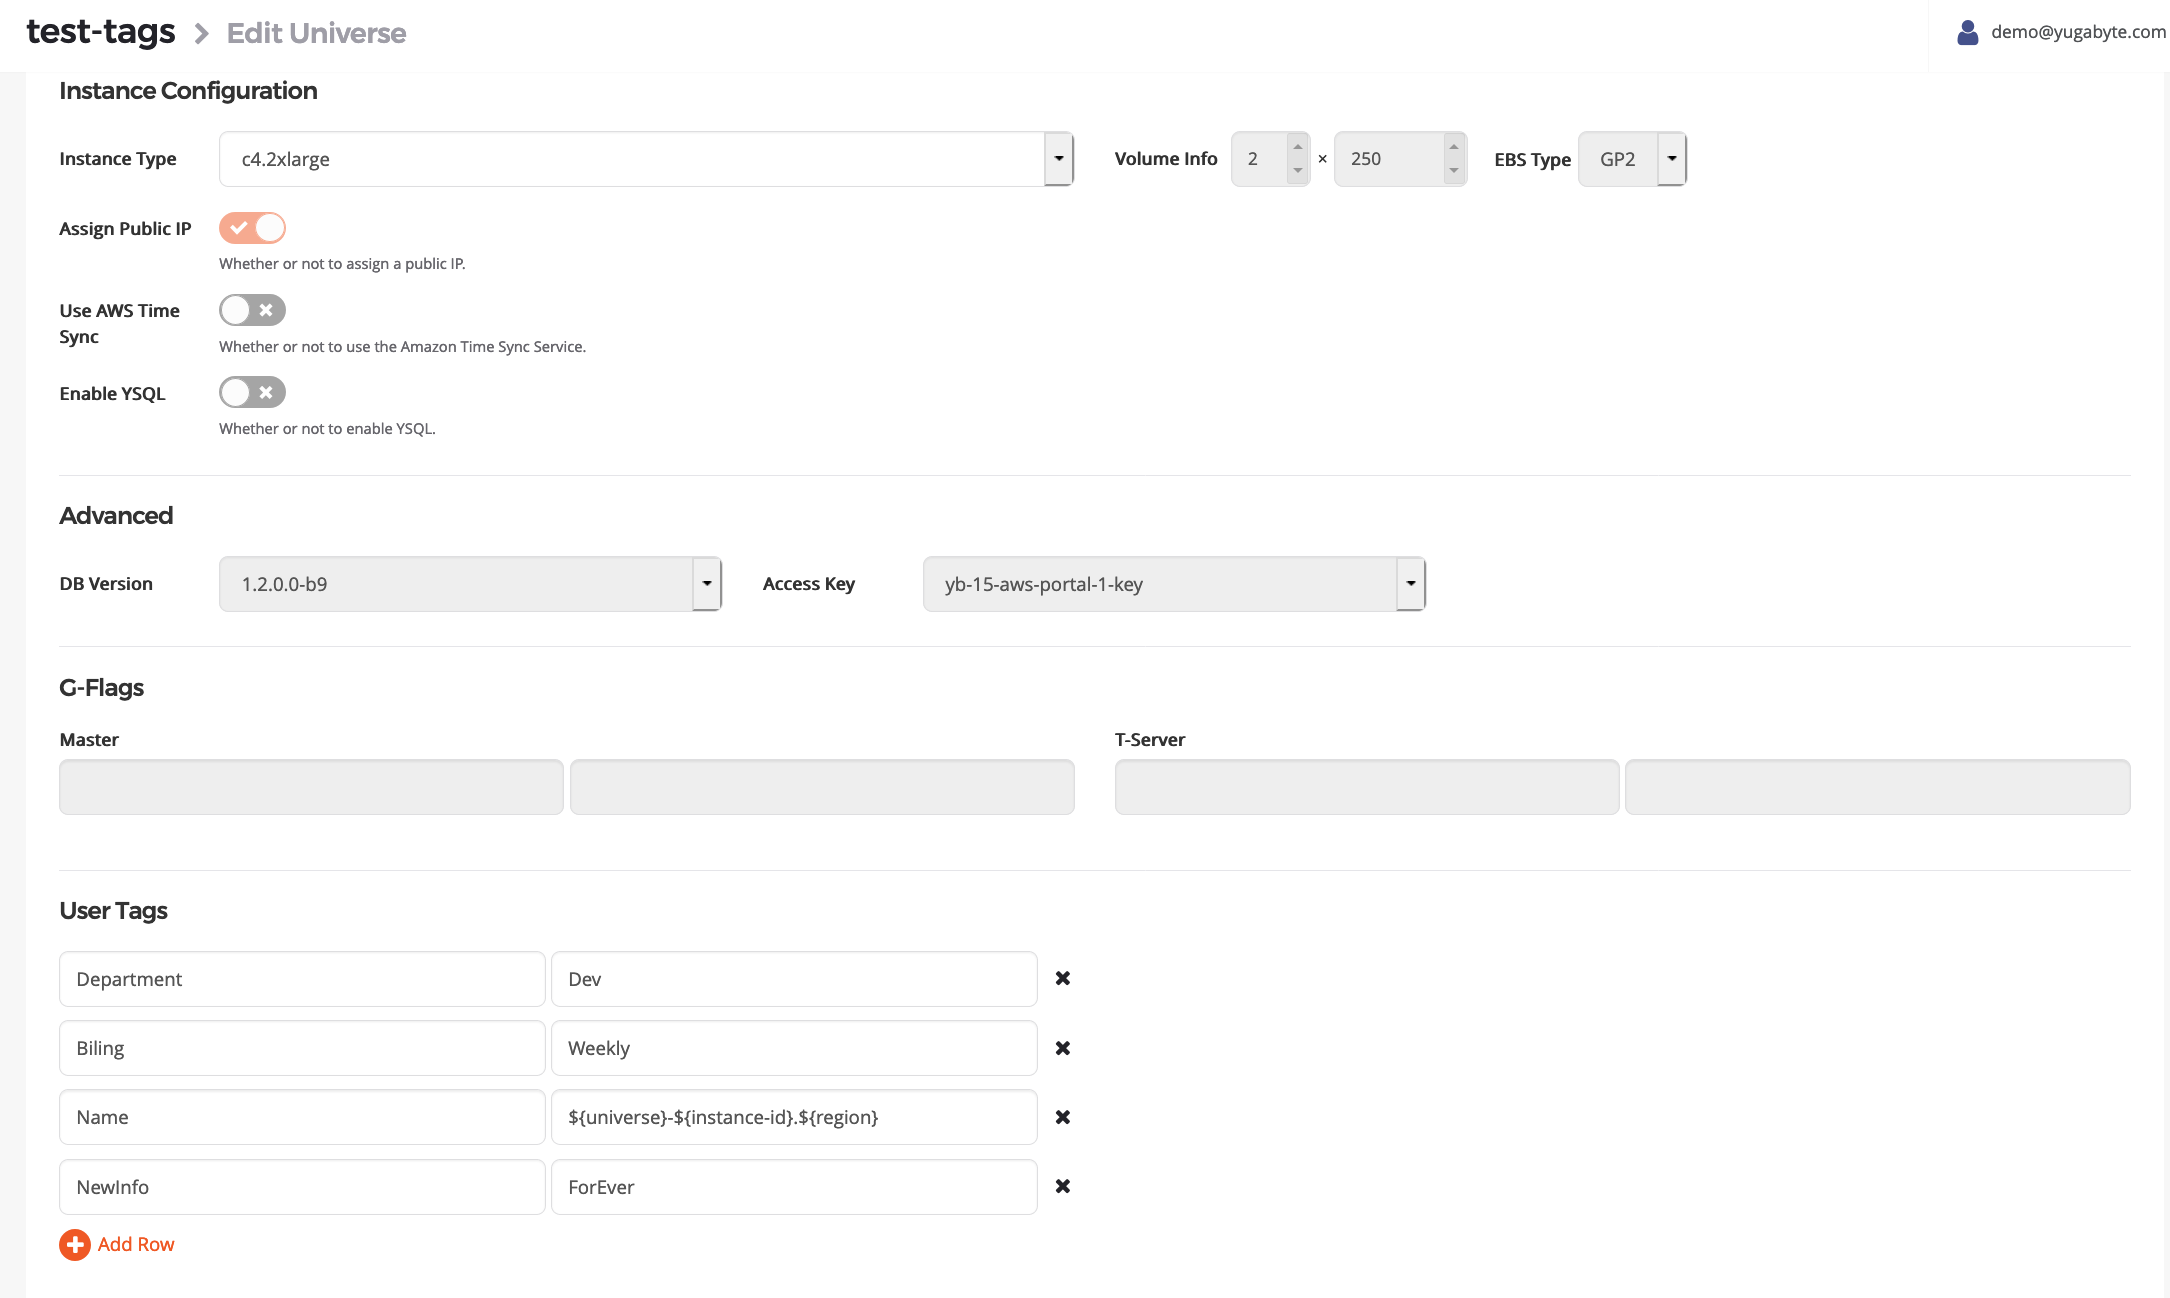2170x1298 pixels.
Task: Click the T-Server label under G-Flags
Action: point(1150,740)
